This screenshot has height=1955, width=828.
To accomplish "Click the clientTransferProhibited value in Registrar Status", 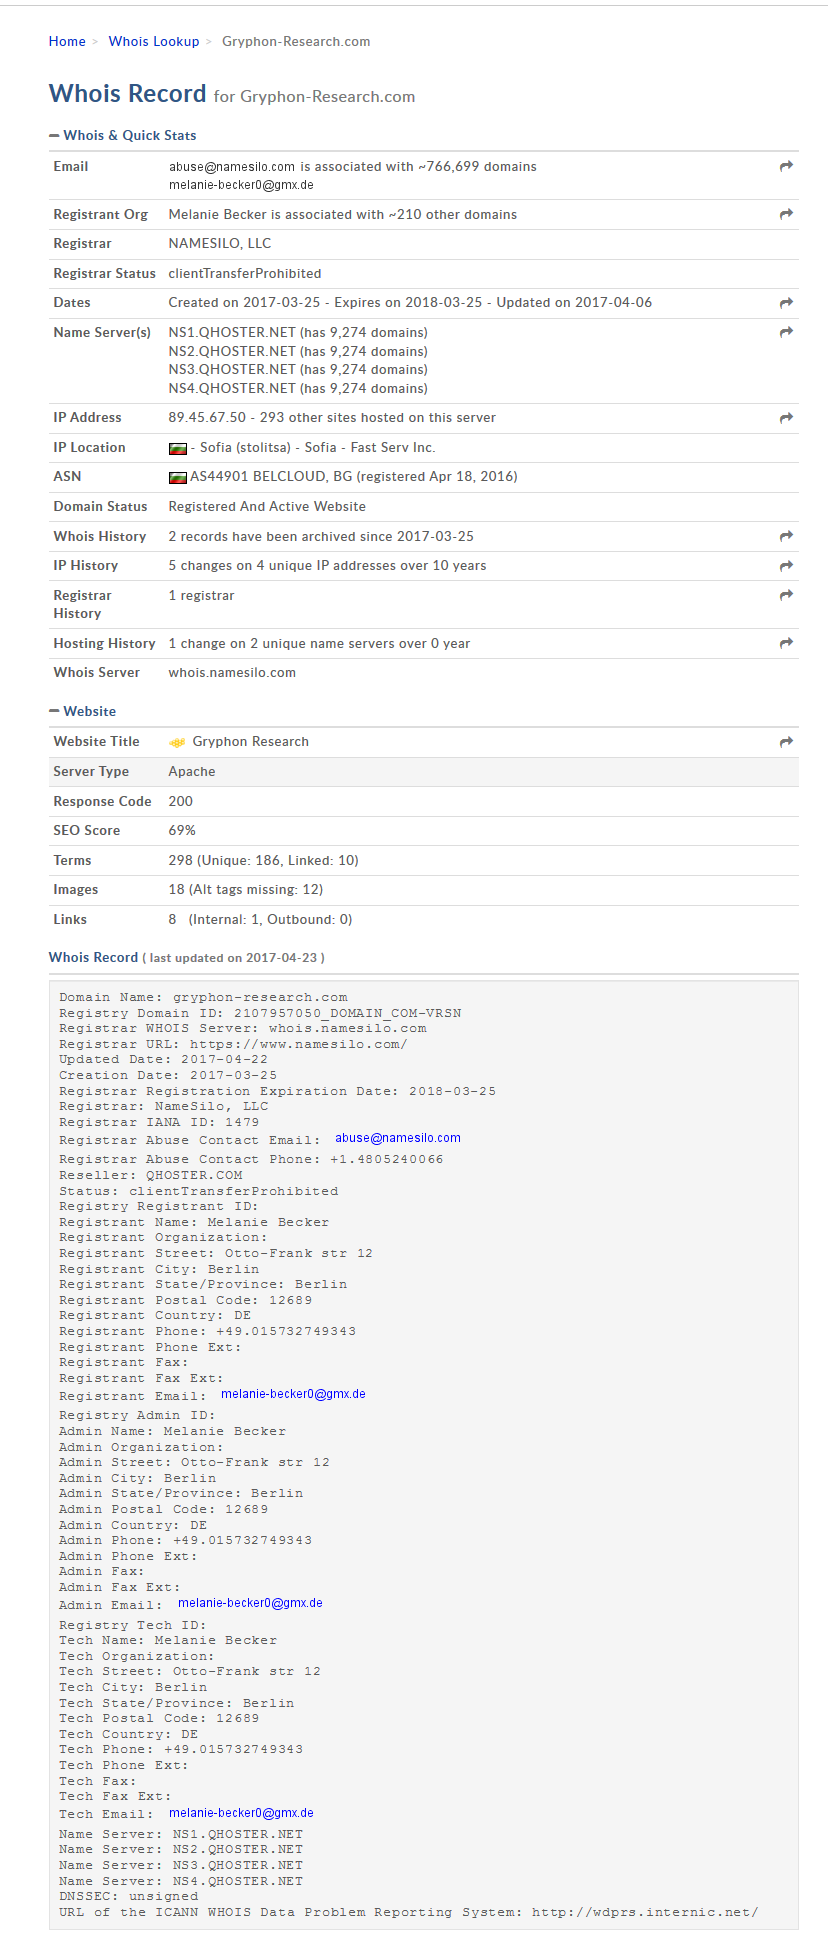I will click(245, 273).
